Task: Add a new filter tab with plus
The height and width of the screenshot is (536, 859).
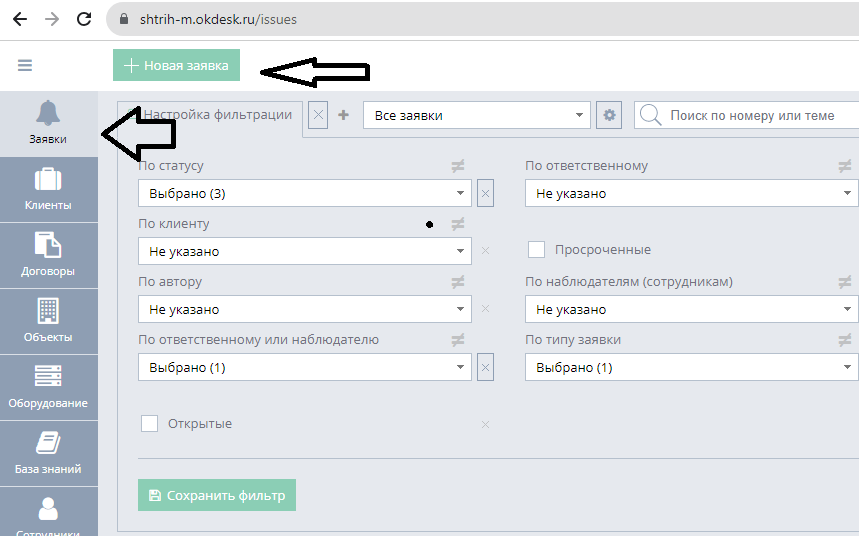Action: 343,115
